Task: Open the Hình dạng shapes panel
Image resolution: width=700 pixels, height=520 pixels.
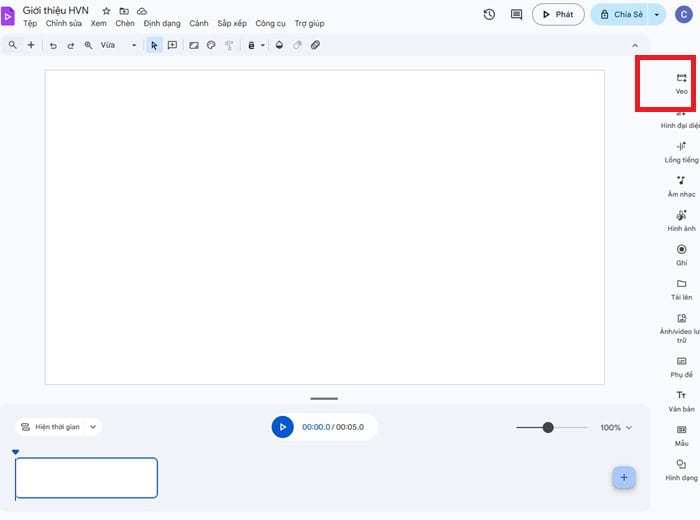Action: click(x=681, y=468)
